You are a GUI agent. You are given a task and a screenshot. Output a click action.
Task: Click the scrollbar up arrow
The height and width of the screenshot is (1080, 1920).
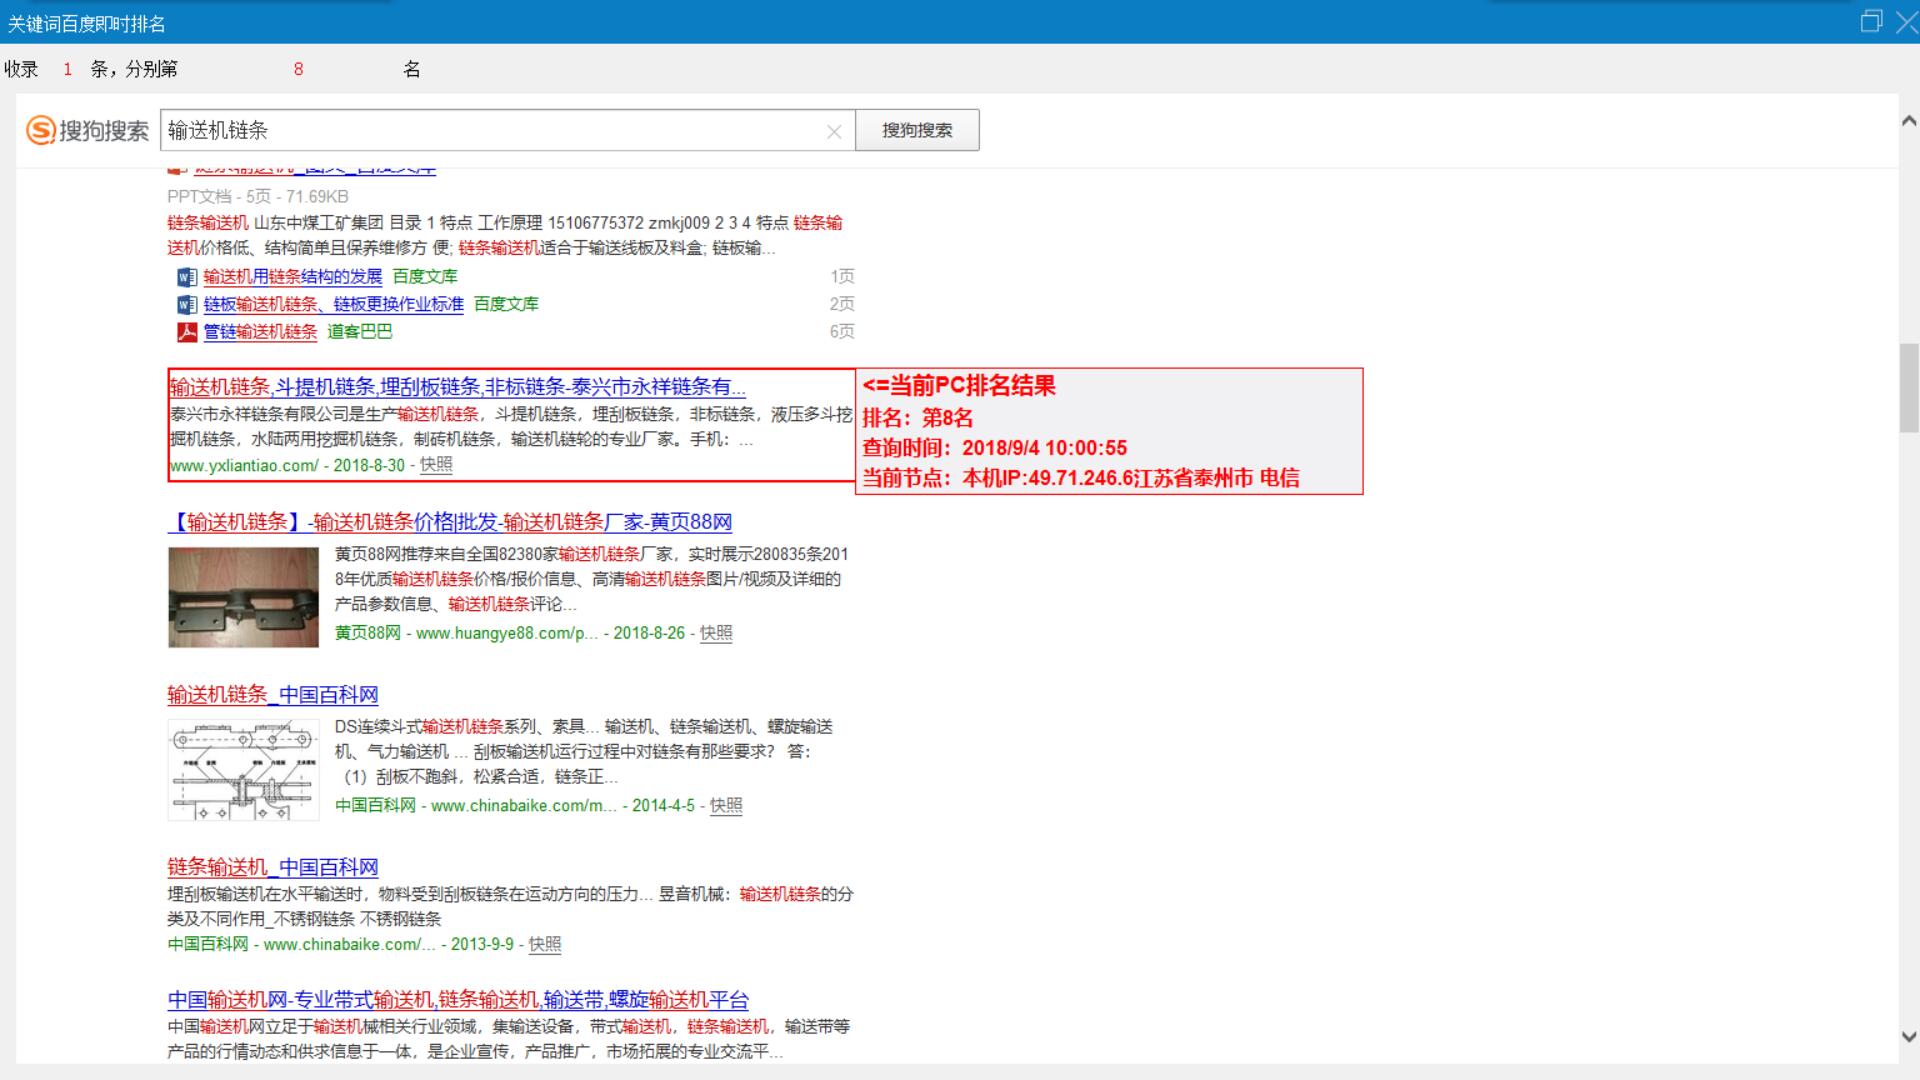click(1909, 121)
